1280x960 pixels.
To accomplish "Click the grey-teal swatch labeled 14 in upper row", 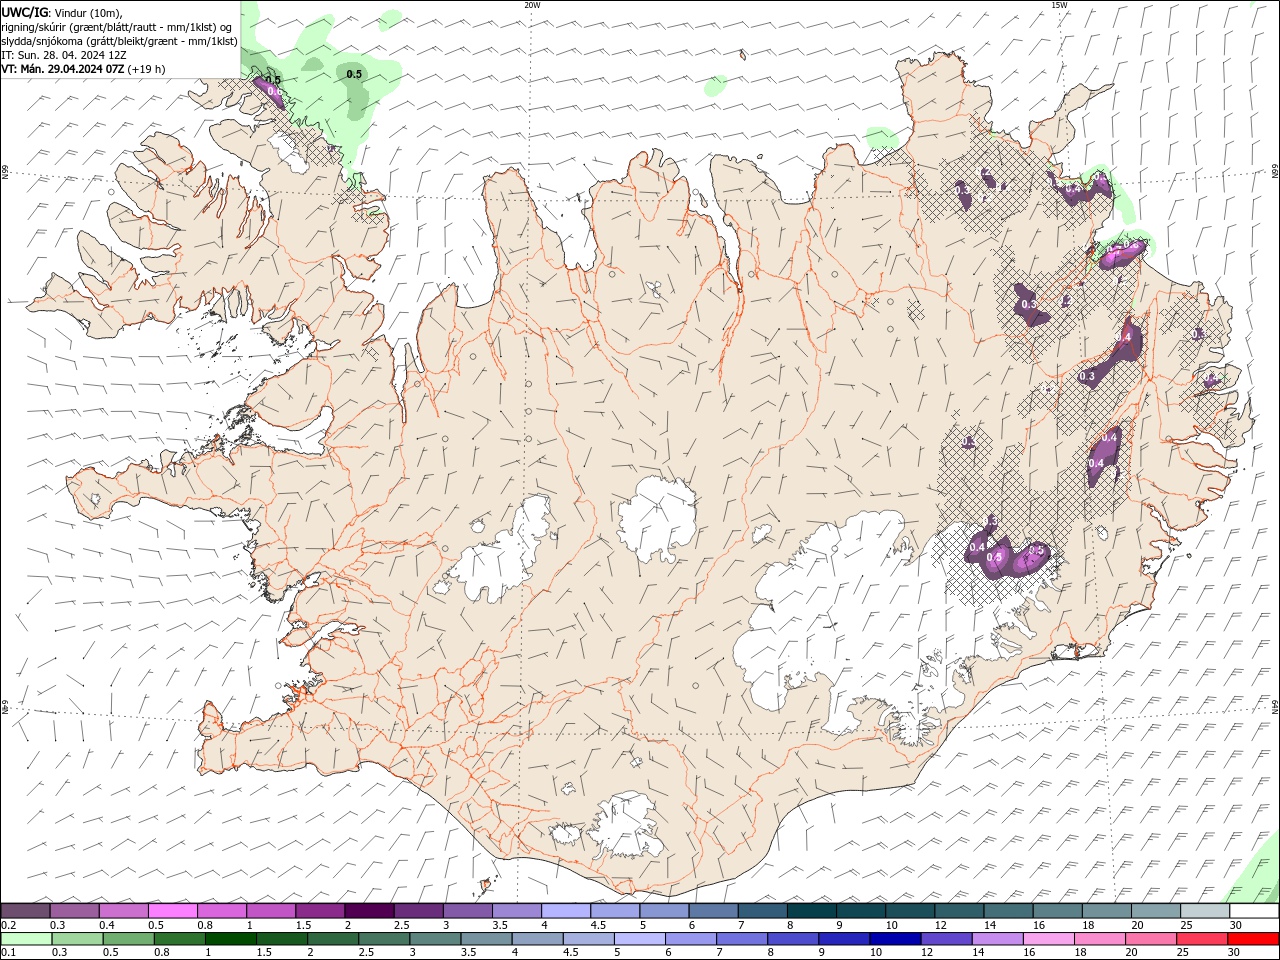I will (1008, 910).
